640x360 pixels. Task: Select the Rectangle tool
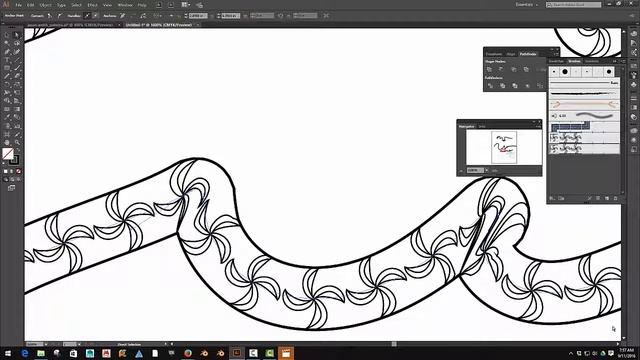pos(7,68)
